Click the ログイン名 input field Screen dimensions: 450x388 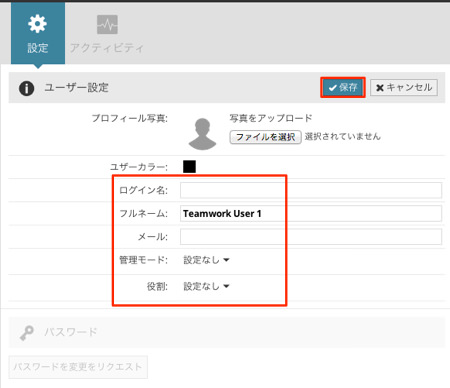[x=311, y=190]
